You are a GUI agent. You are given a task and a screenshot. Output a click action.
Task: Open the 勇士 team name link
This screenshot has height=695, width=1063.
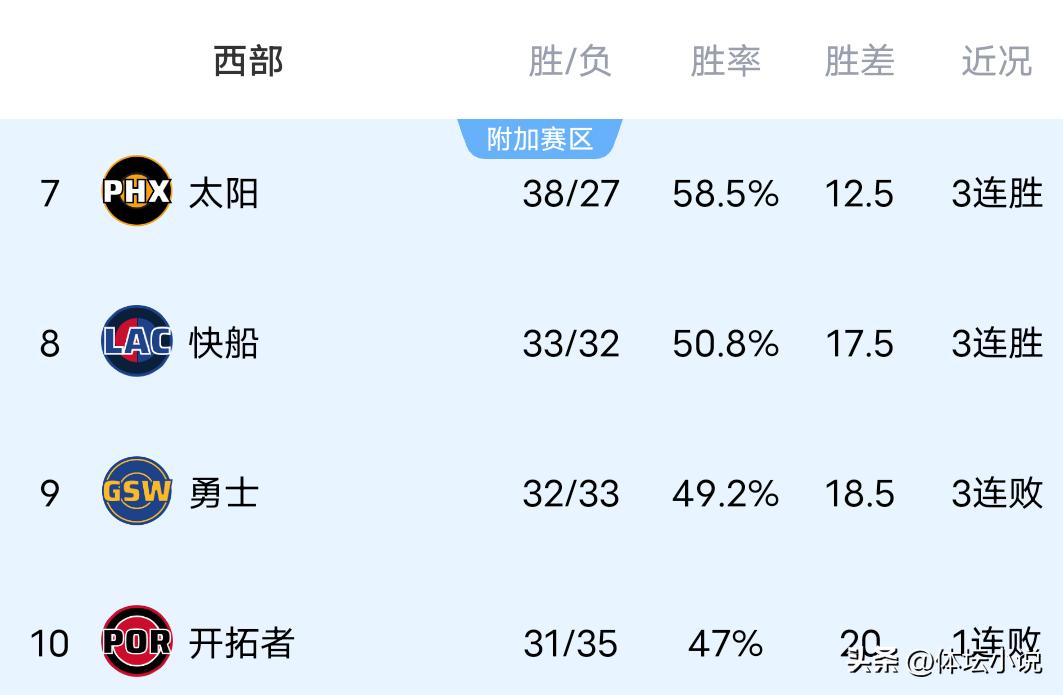tap(224, 492)
